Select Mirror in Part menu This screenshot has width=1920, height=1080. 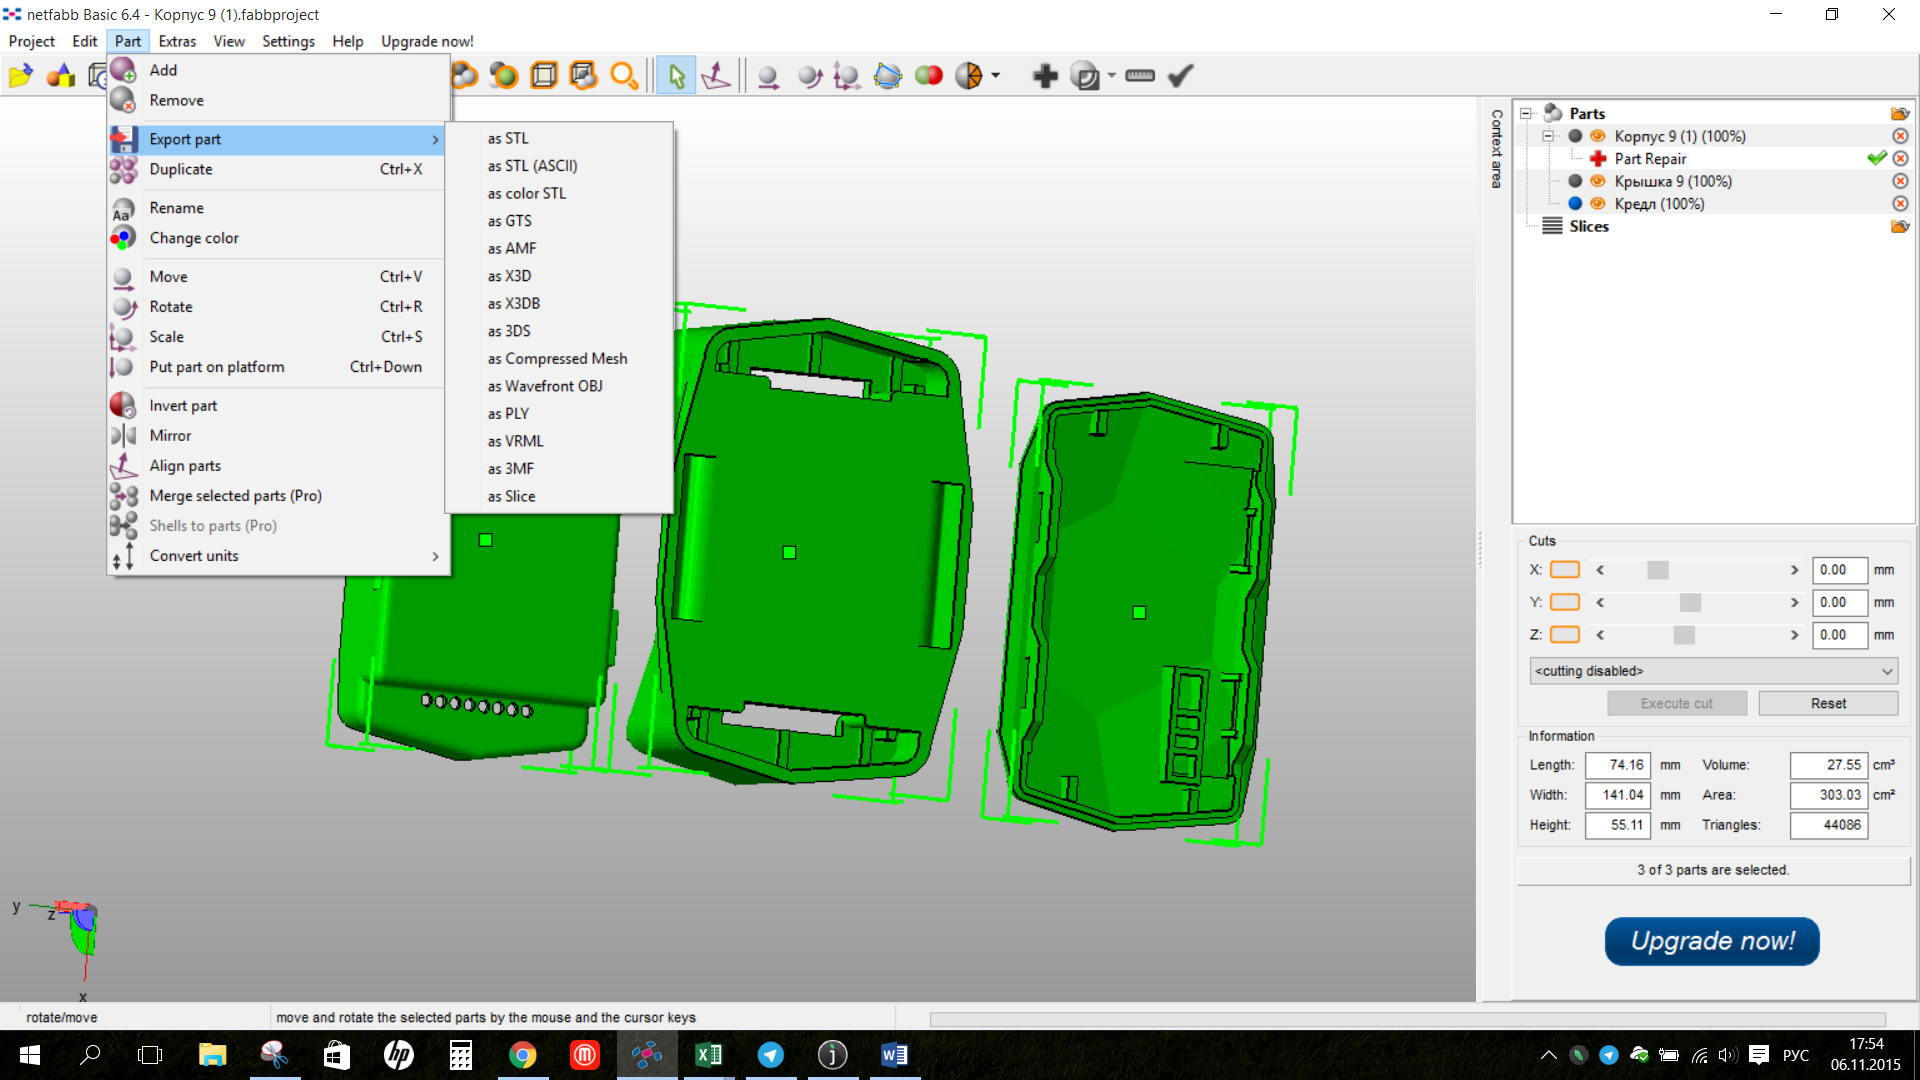[278, 436]
